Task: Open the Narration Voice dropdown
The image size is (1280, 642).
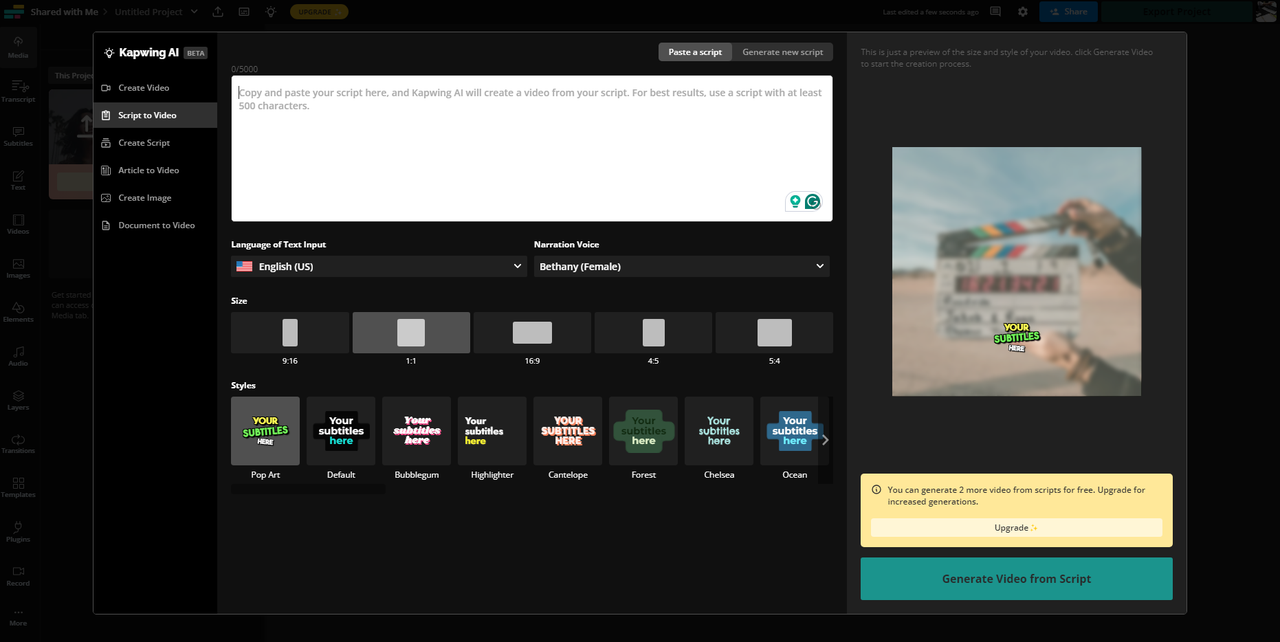Action: click(682, 266)
